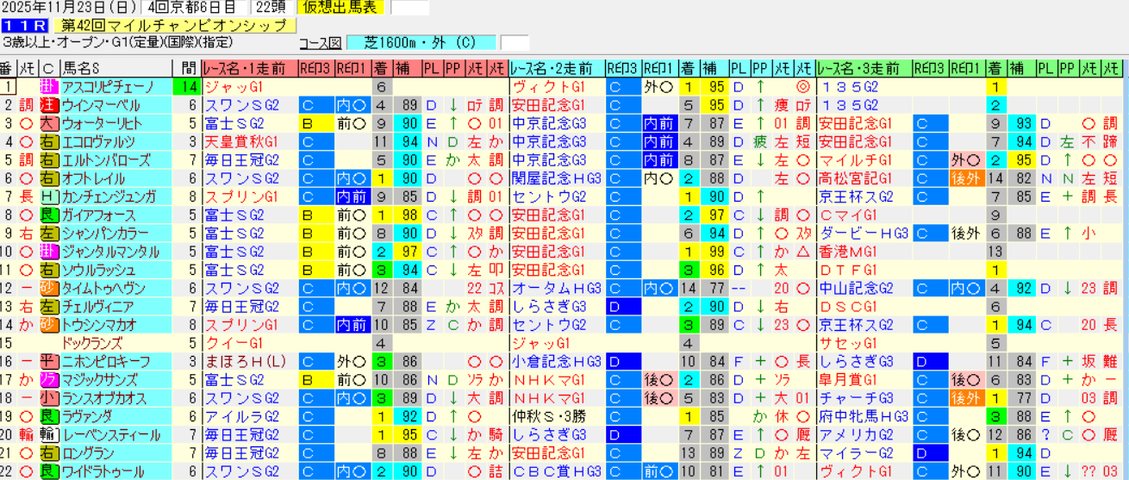The height and width of the screenshot is (480, 1129).
Task: Click the 4回京都6日目 meeting label
Action: click(x=194, y=8)
